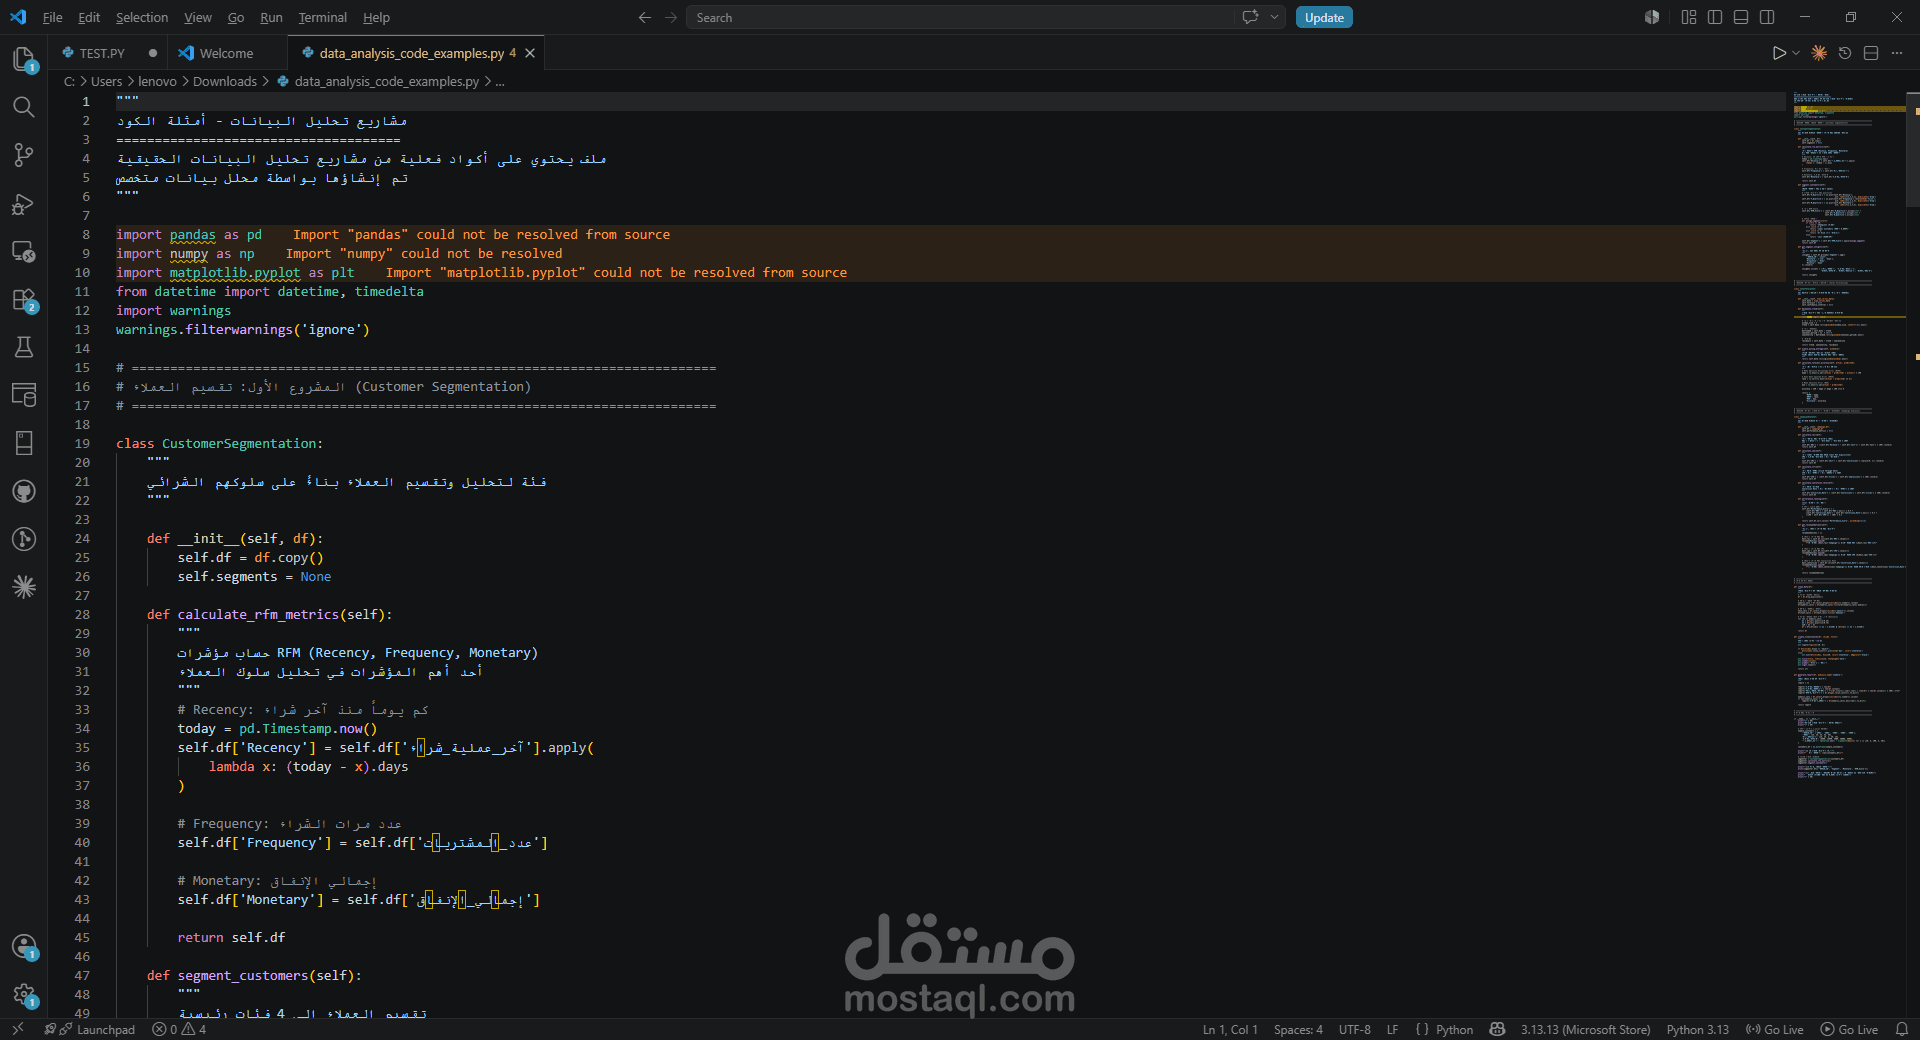Viewport: 1920px width, 1040px height.
Task: Open the errors and warnings count
Action: pos(179,1029)
